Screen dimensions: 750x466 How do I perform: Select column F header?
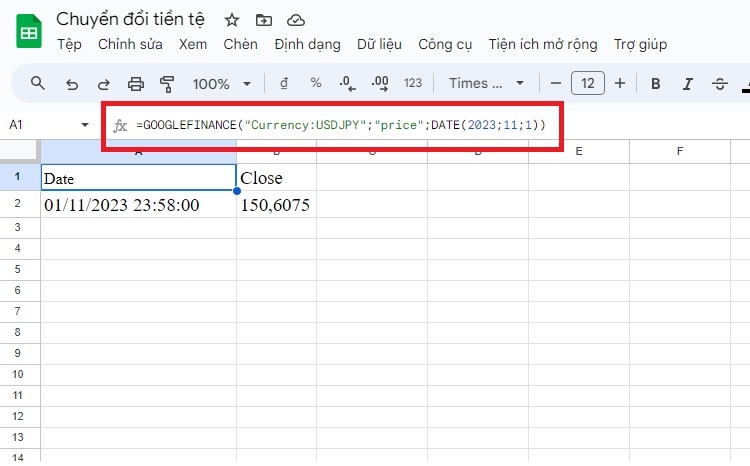click(x=680, y=152)
